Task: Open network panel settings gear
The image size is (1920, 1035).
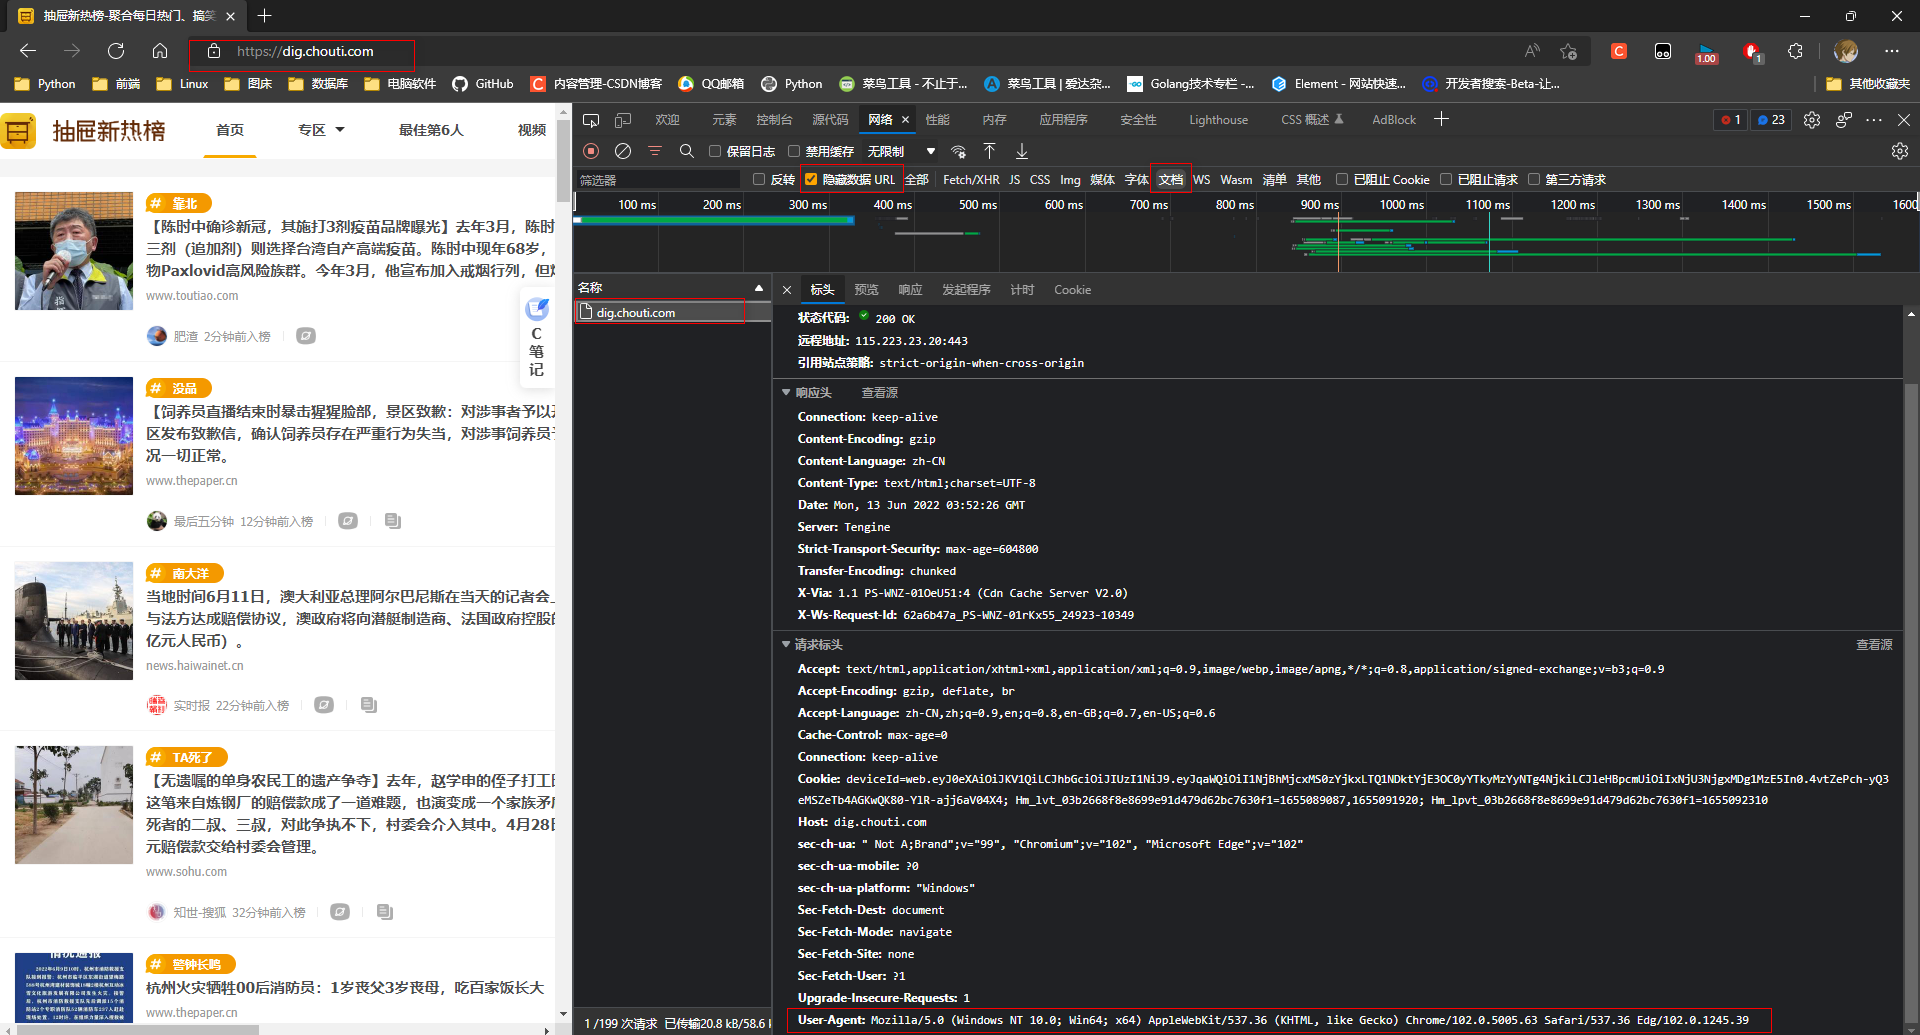Action: click(x=1900, y=151)
